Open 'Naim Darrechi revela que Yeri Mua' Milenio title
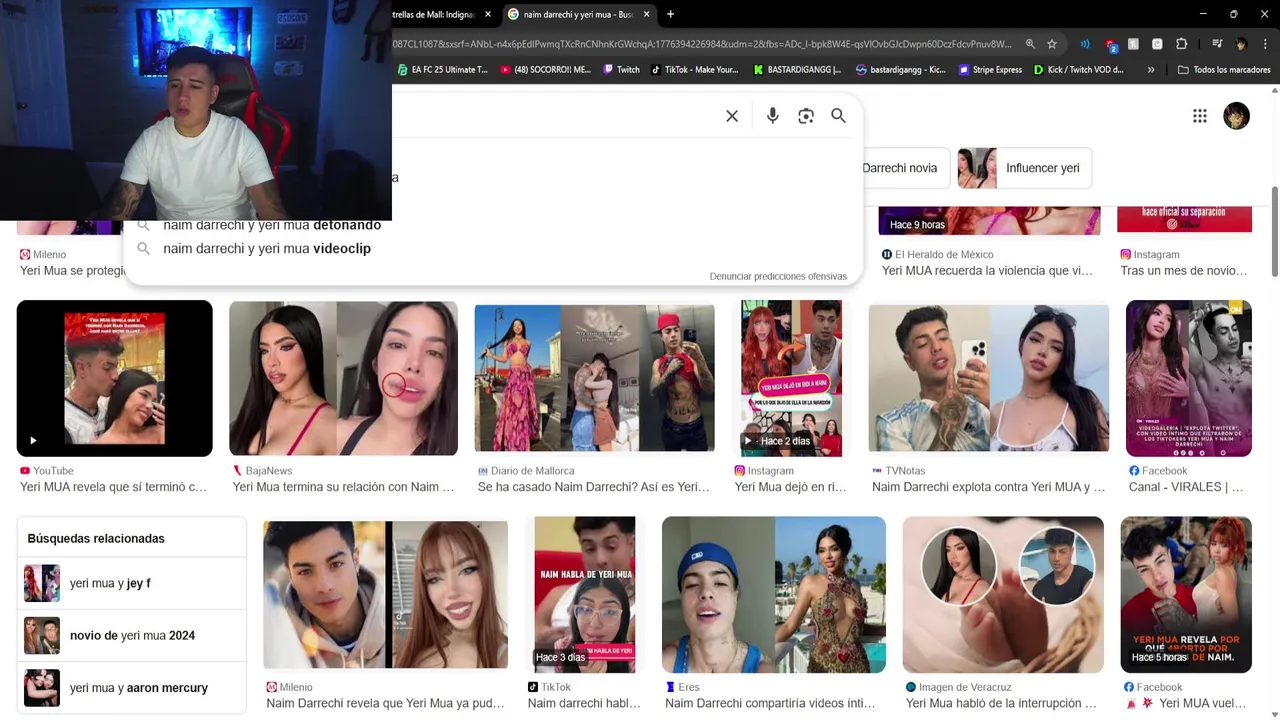Viewport: 1280px width, 720px height. point(385,704)
